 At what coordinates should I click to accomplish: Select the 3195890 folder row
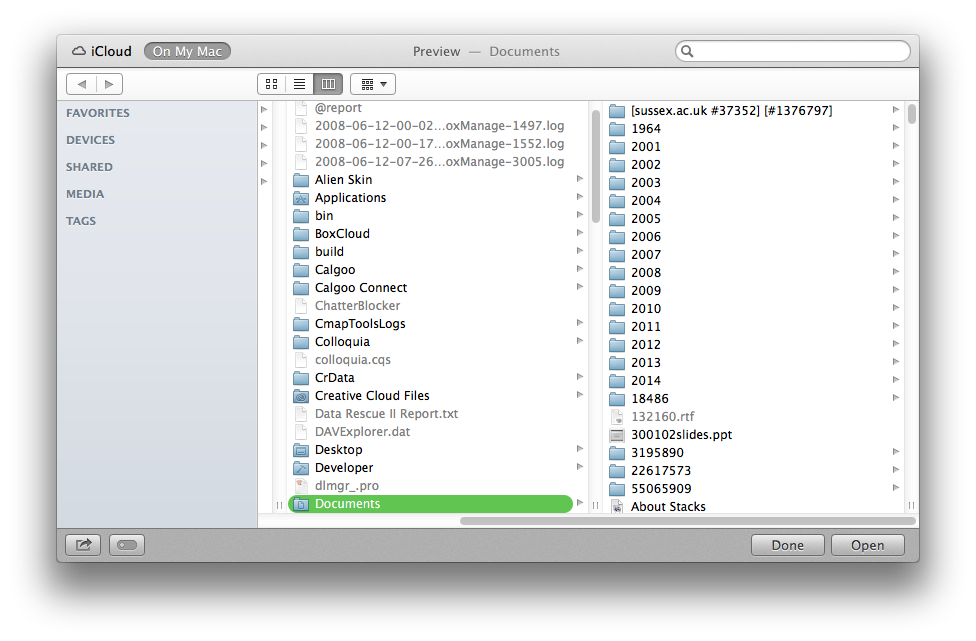(x=754, y=453)
